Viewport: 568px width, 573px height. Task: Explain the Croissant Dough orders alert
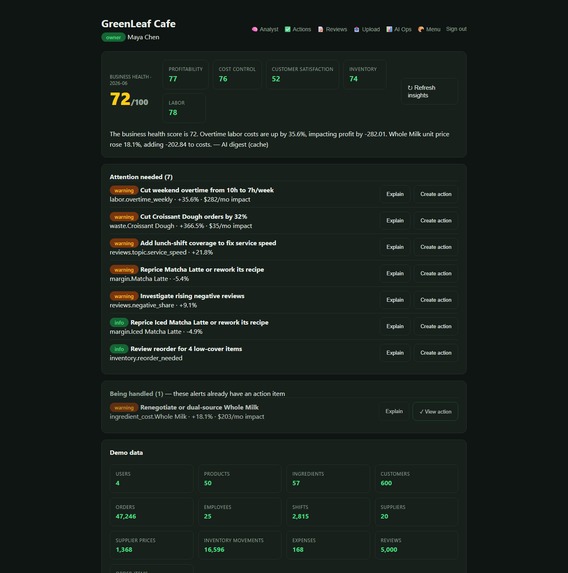[395, 220]
